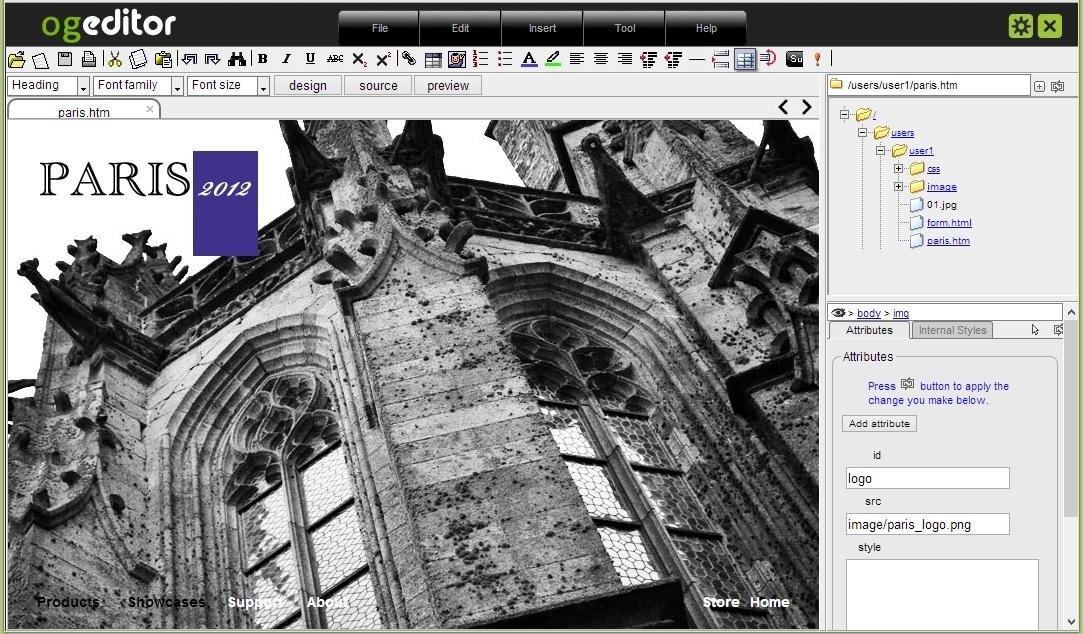Toggle underline formatting
Image resolution: width=1083 pixels, height=634 pixels.
310,58
